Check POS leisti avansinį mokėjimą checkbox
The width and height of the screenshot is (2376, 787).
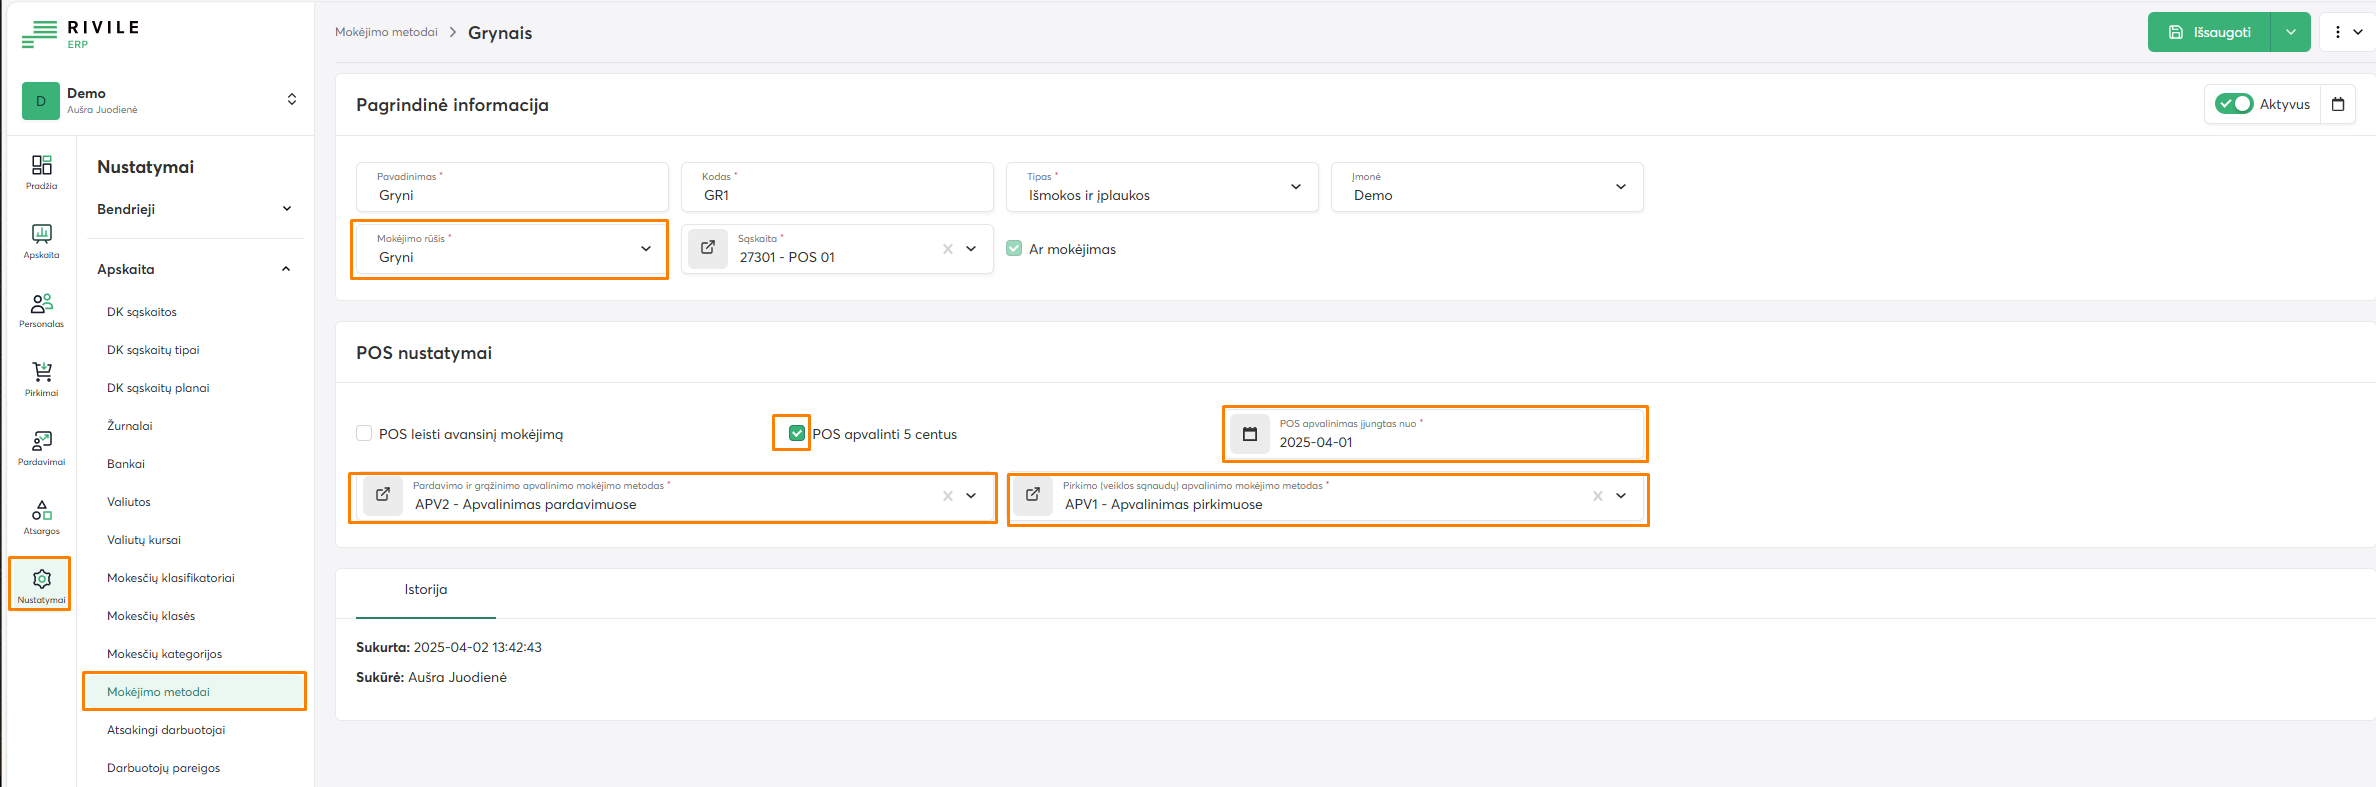tap(364, 433)
